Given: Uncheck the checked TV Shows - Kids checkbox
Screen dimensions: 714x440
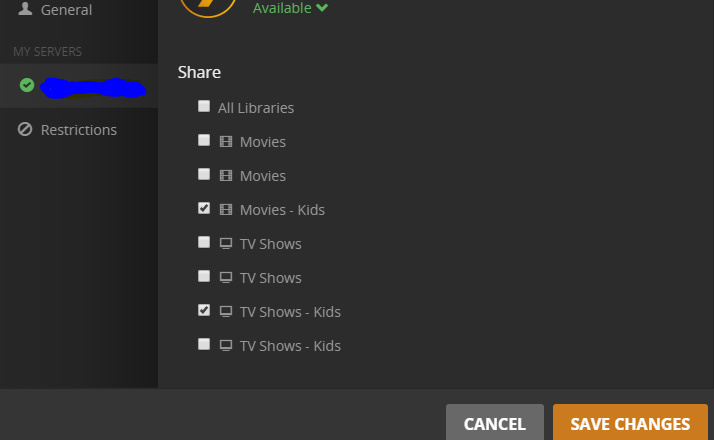Looking at the screenshot, I should [204, 310].
